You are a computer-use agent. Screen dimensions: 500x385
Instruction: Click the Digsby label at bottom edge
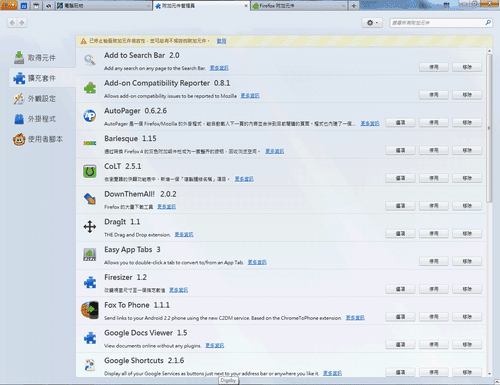pyautogui.click(x=228, y=380)
